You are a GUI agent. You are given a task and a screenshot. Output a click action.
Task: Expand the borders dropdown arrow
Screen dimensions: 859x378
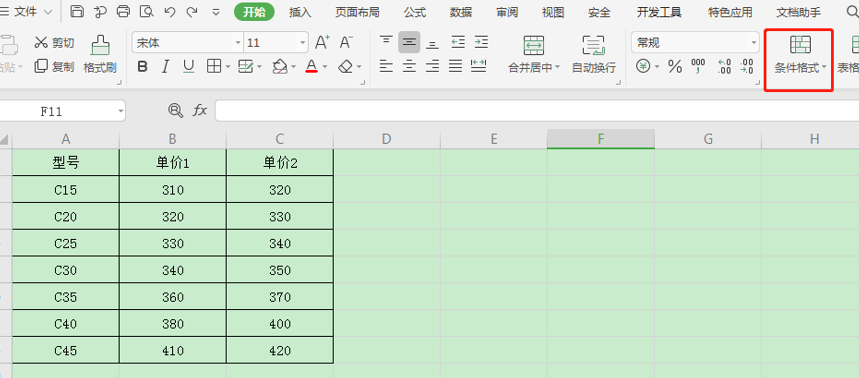tap(228, 67)
